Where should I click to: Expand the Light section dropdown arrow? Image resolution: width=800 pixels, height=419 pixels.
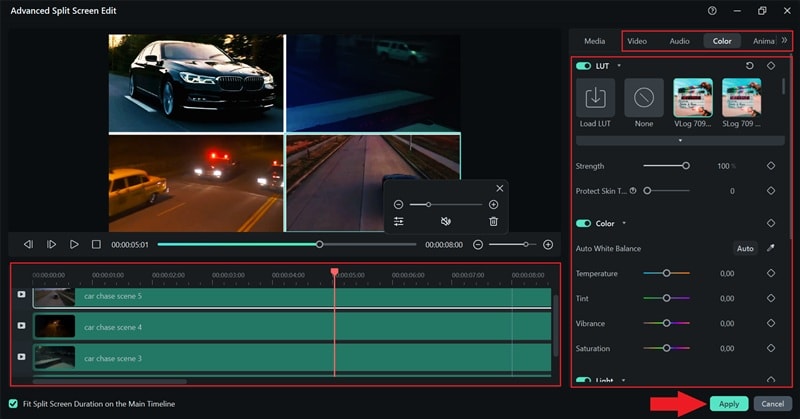(x=623, y=380)
